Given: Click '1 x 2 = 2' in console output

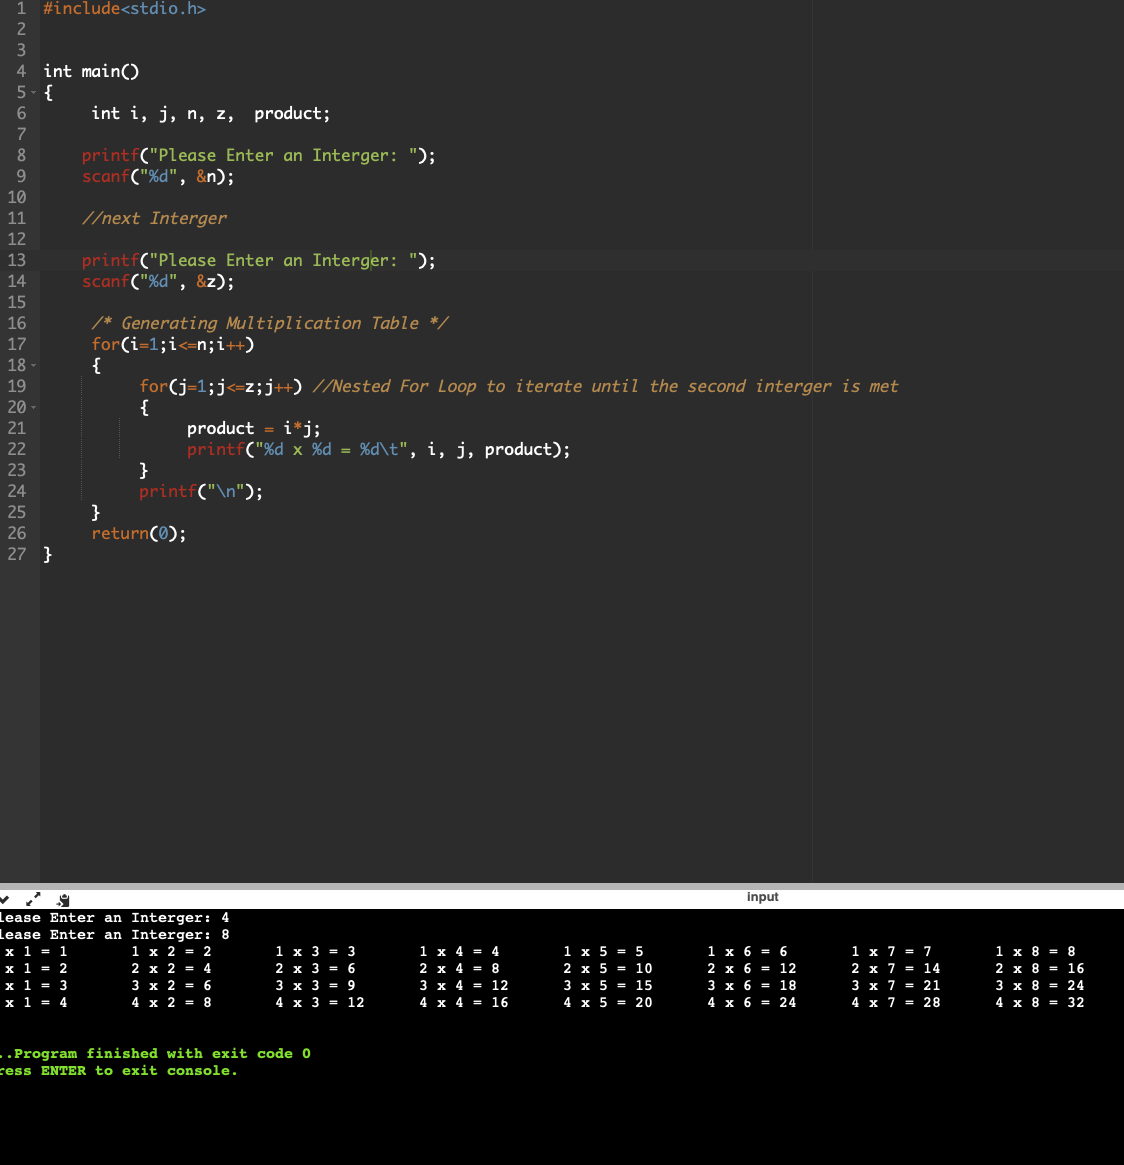Looking at the screenshot, I should (x=172, y=952).
